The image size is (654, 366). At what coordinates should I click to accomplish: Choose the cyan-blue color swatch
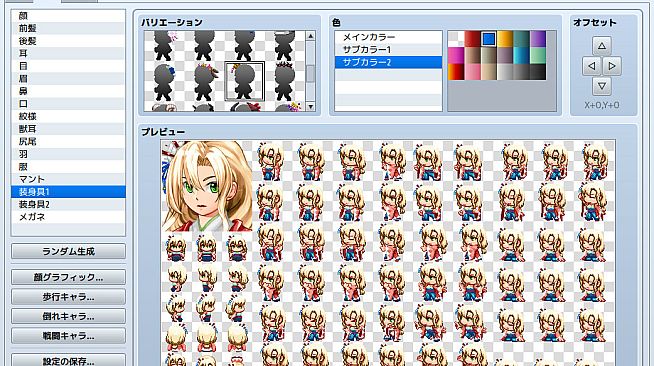coord(521,55)
